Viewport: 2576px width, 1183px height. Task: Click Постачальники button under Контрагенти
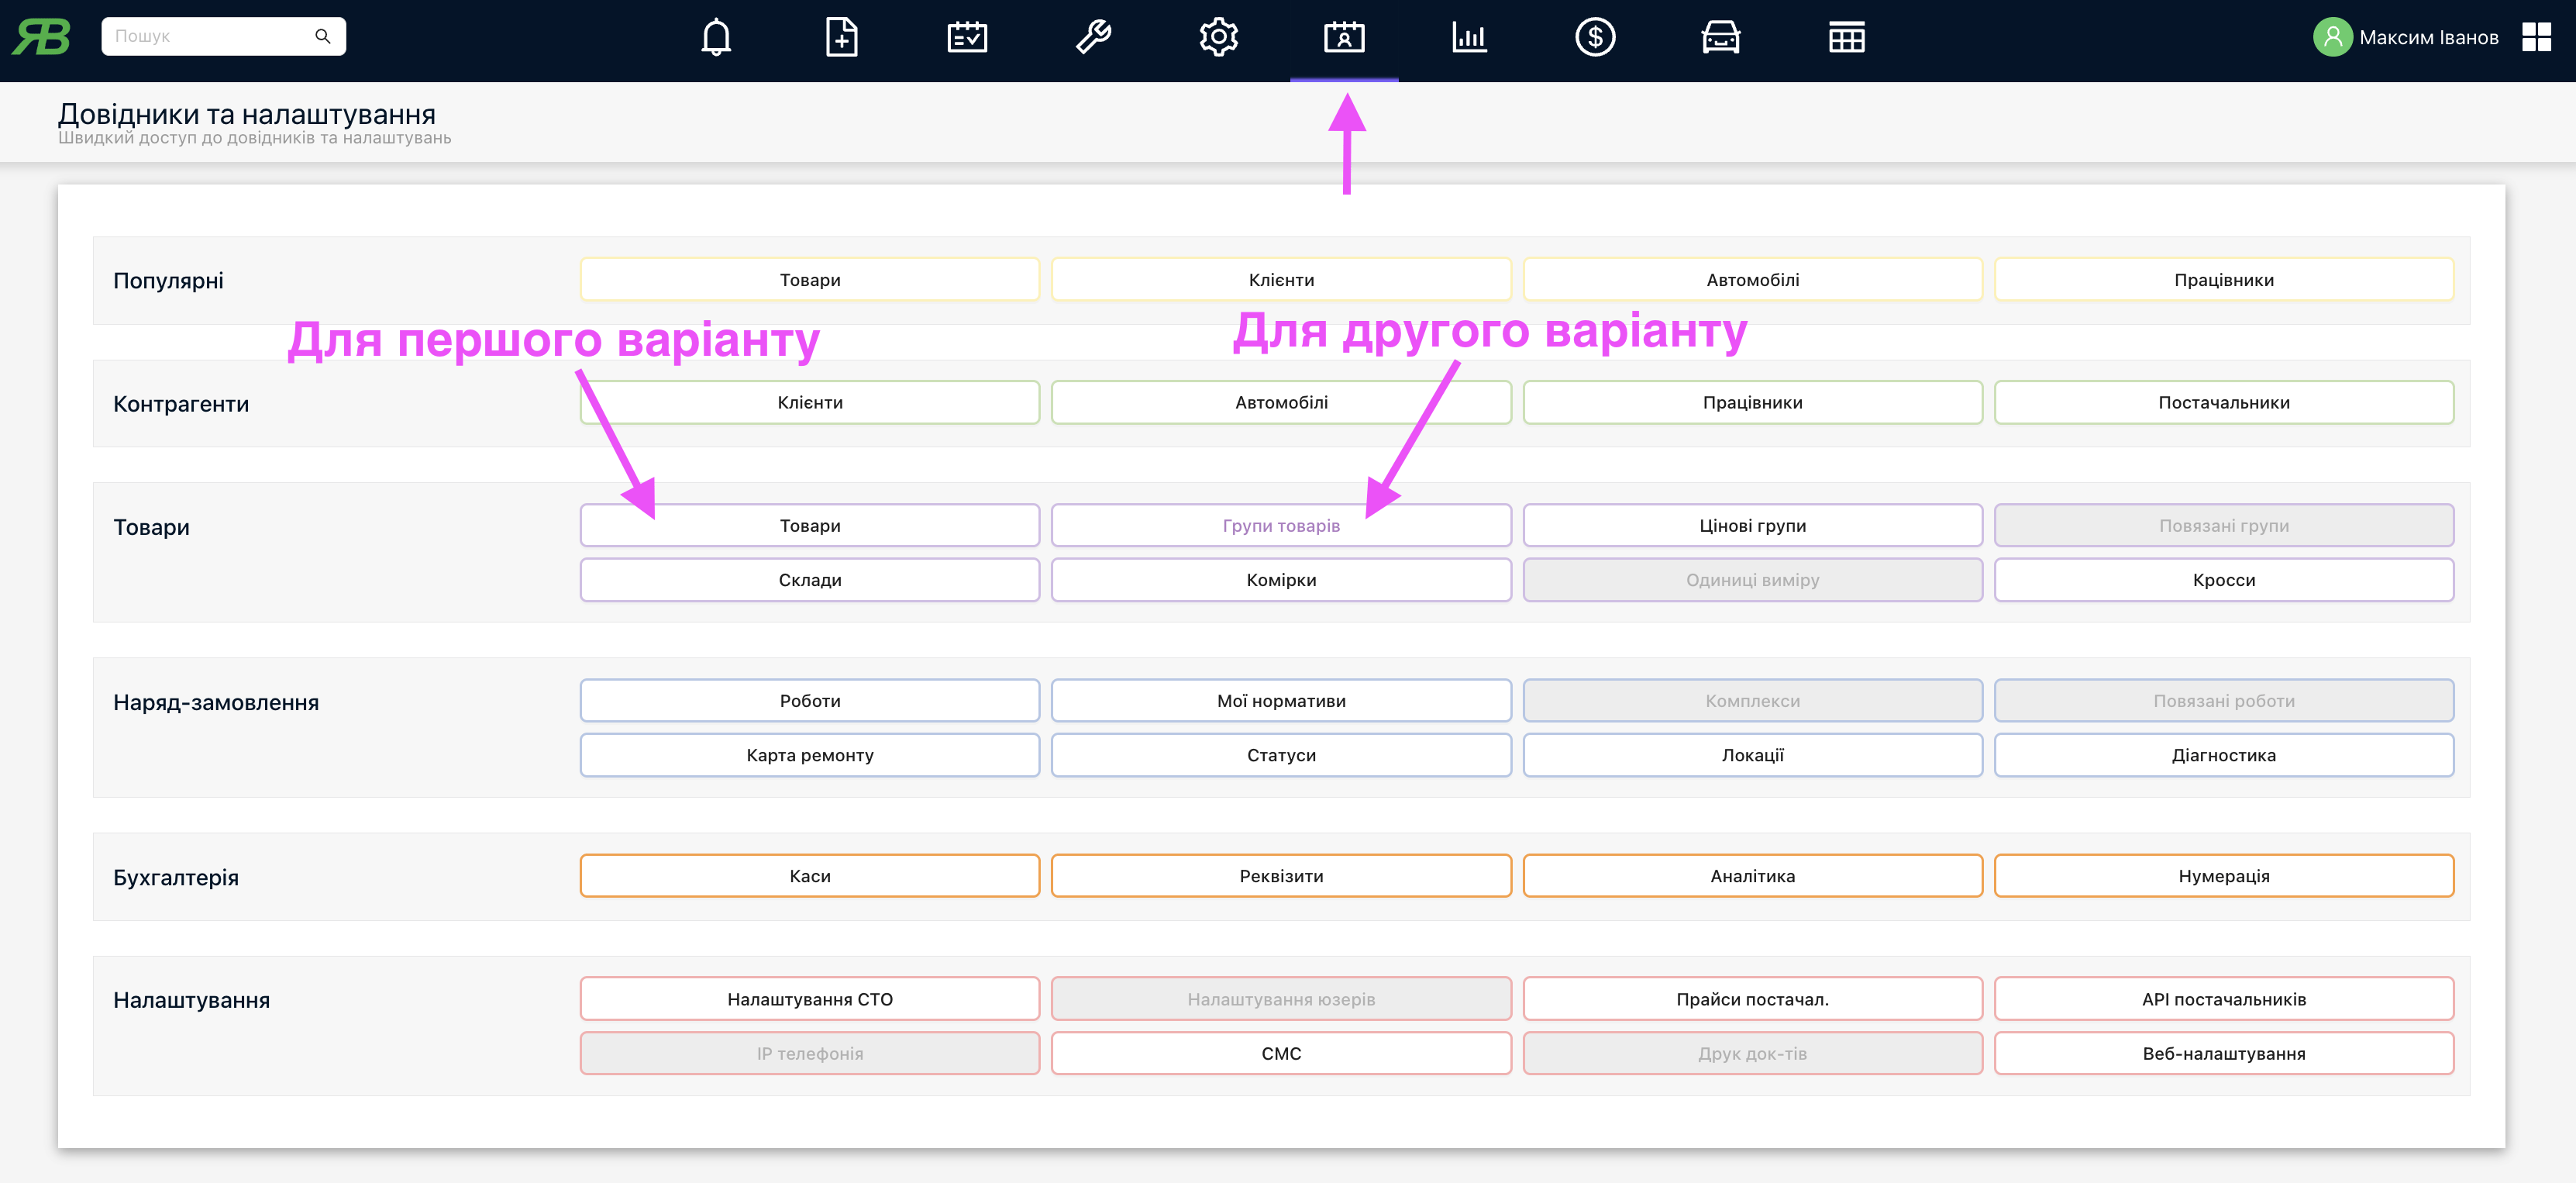(x=2223, y=403)
